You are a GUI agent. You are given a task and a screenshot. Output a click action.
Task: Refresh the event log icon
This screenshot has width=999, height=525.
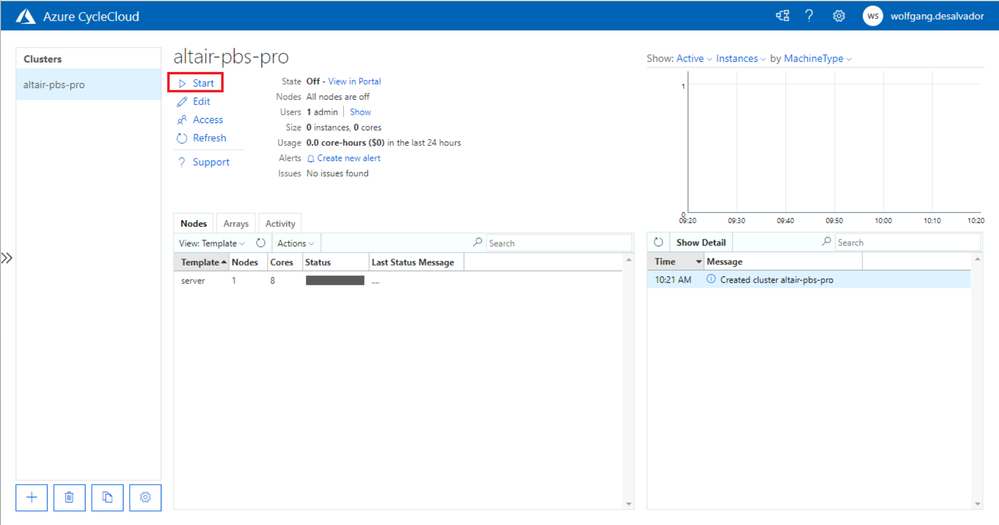tap(659, 242)
